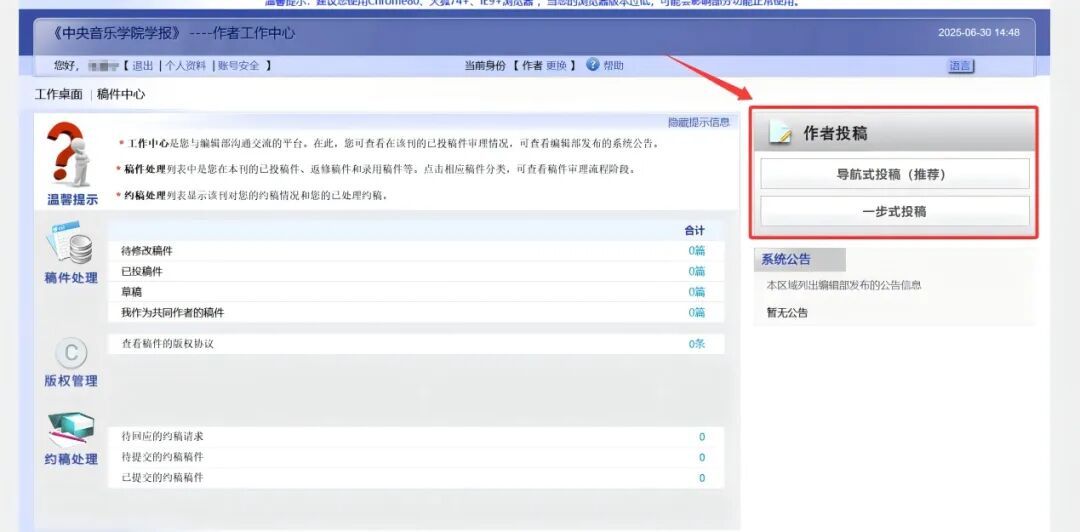
Task: Open 个人资料 profile link
Action: [185, 66]
